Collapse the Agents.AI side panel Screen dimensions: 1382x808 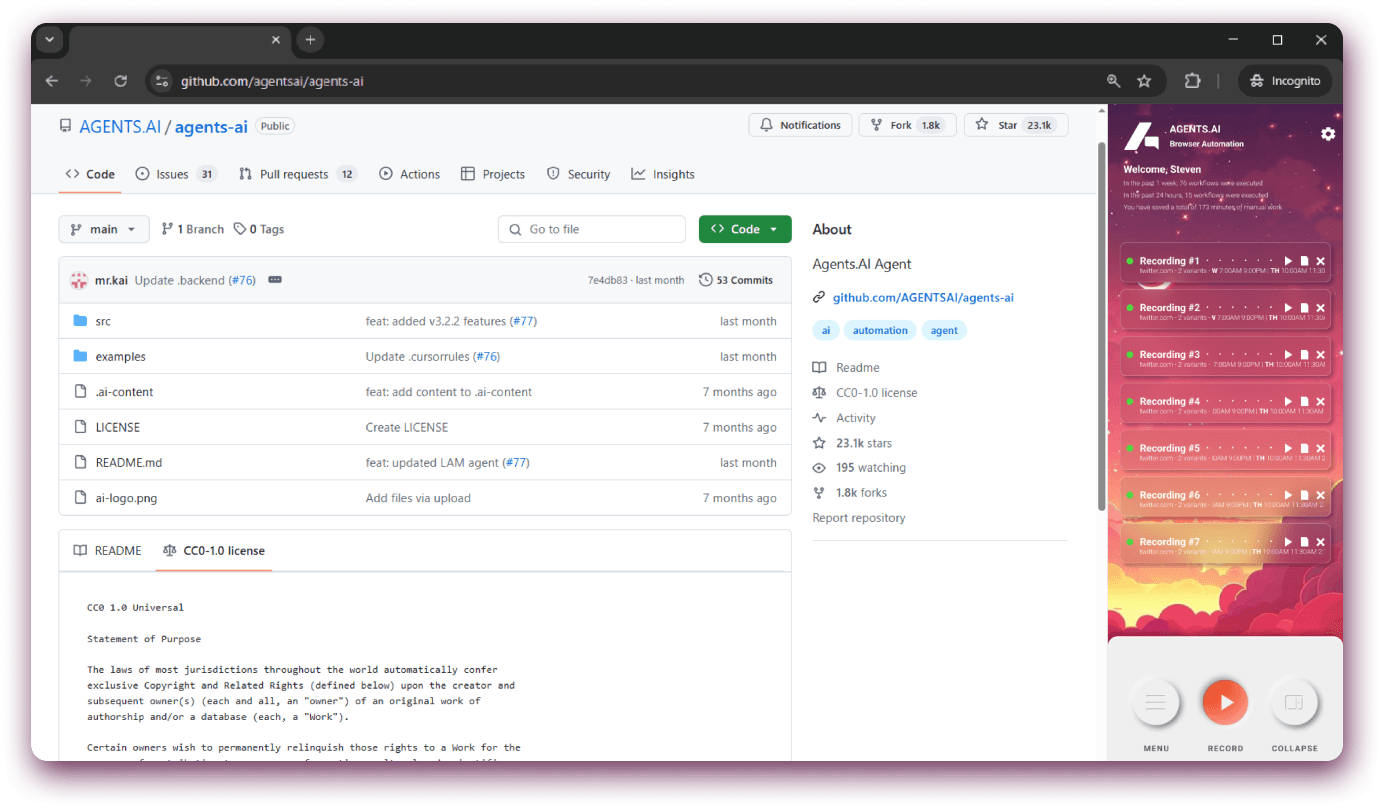coord(1294,703)
